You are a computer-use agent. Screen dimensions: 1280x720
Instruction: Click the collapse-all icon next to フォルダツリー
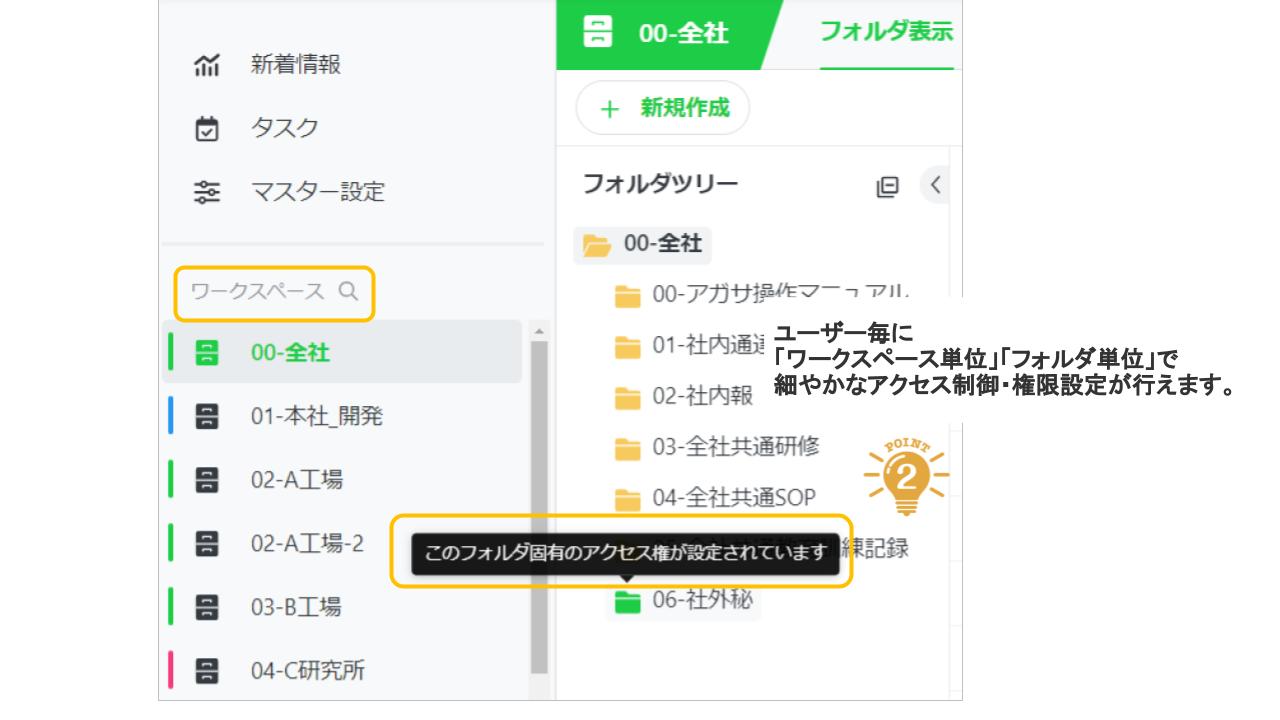(x=887, y=186)
